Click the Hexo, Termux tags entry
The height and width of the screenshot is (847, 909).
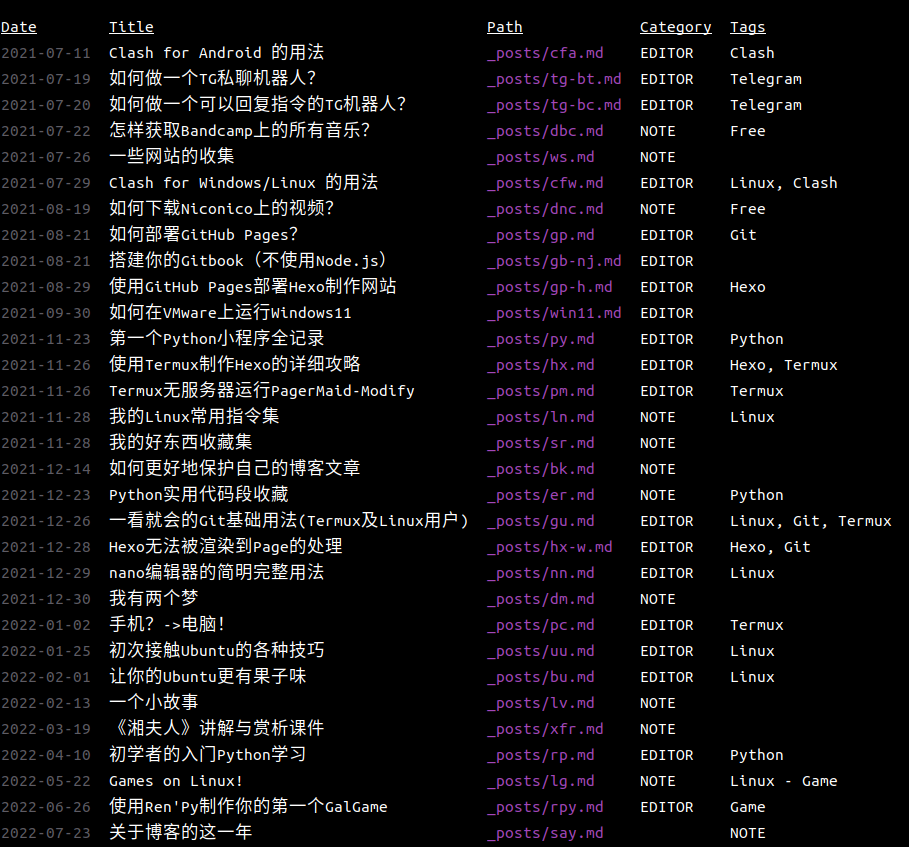783,364
